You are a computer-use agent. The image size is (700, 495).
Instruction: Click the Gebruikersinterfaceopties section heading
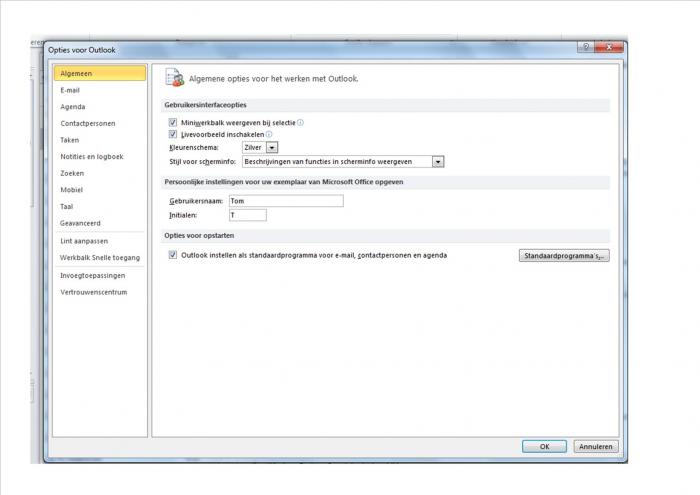click(205, 105)
